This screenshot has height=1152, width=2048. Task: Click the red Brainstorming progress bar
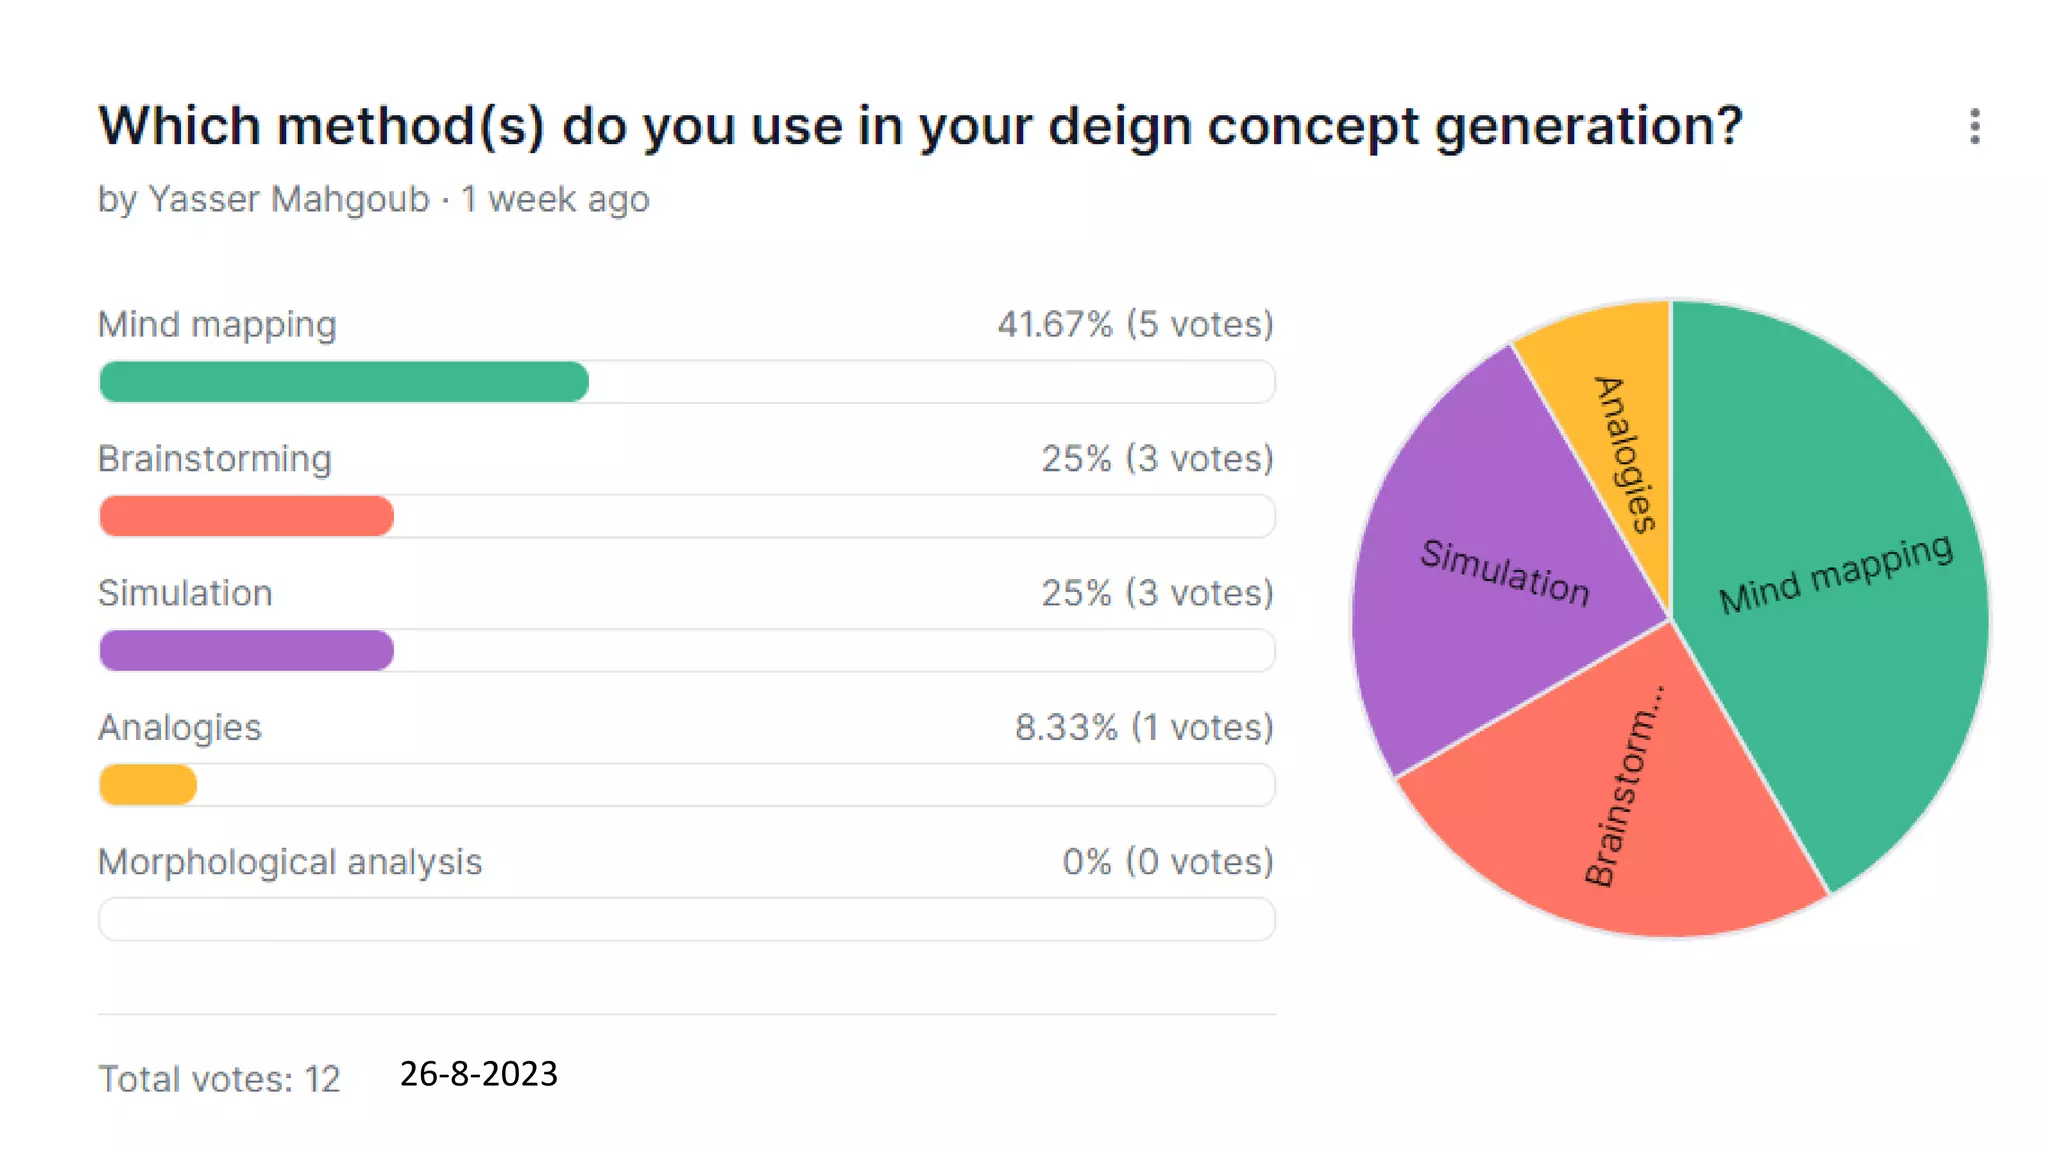tap(246, 516)
